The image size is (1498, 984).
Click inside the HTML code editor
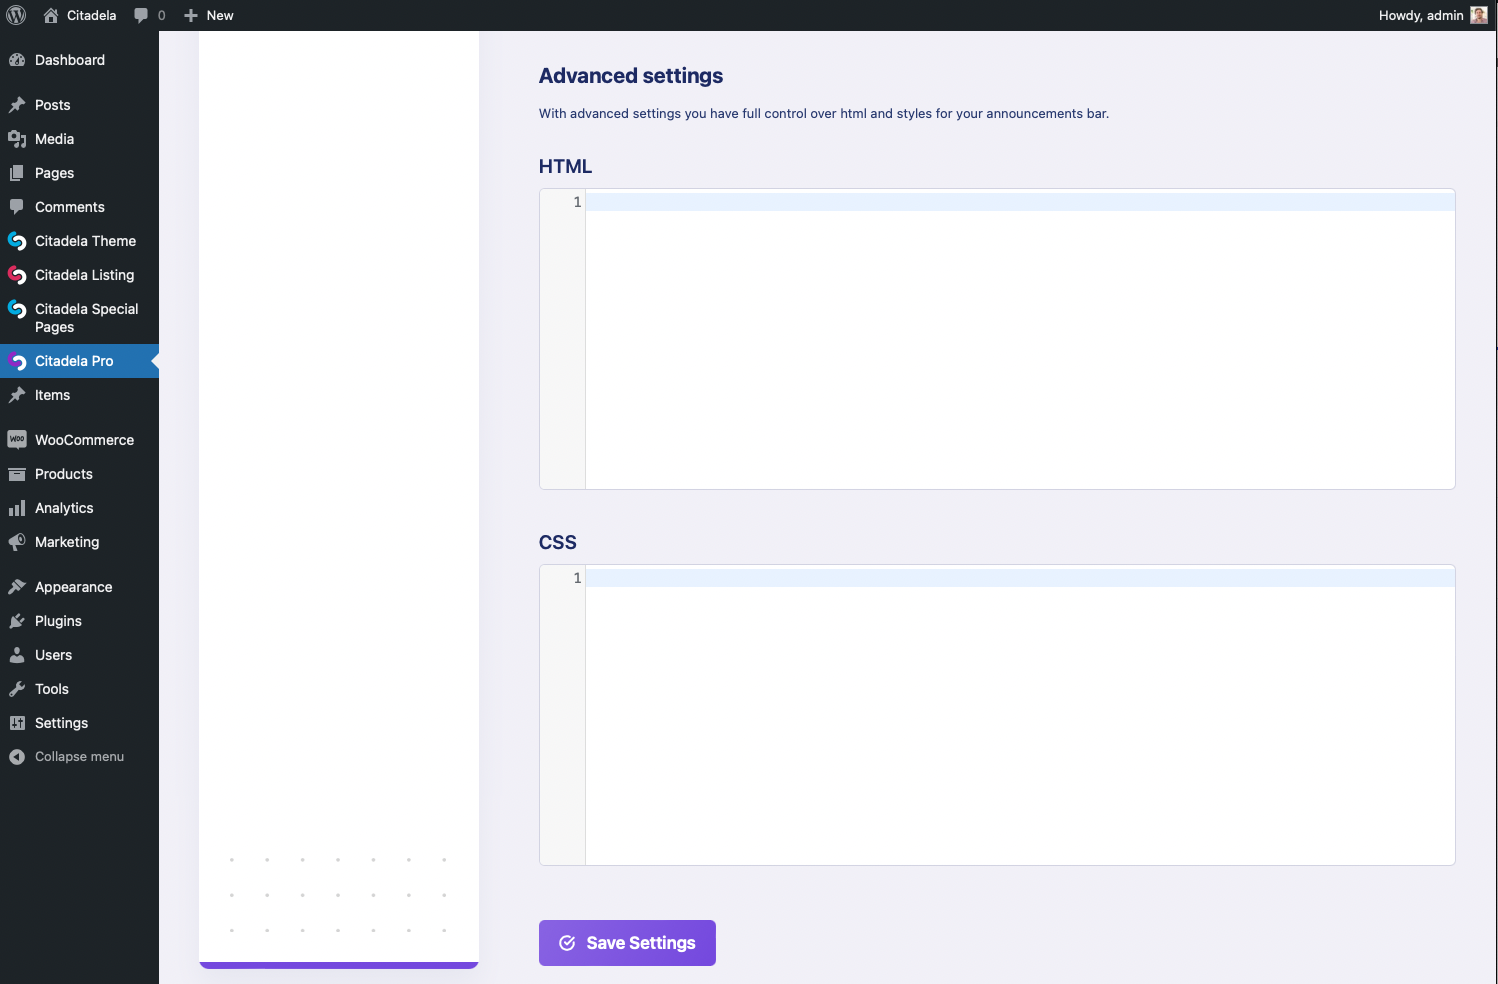[1020, 339]
